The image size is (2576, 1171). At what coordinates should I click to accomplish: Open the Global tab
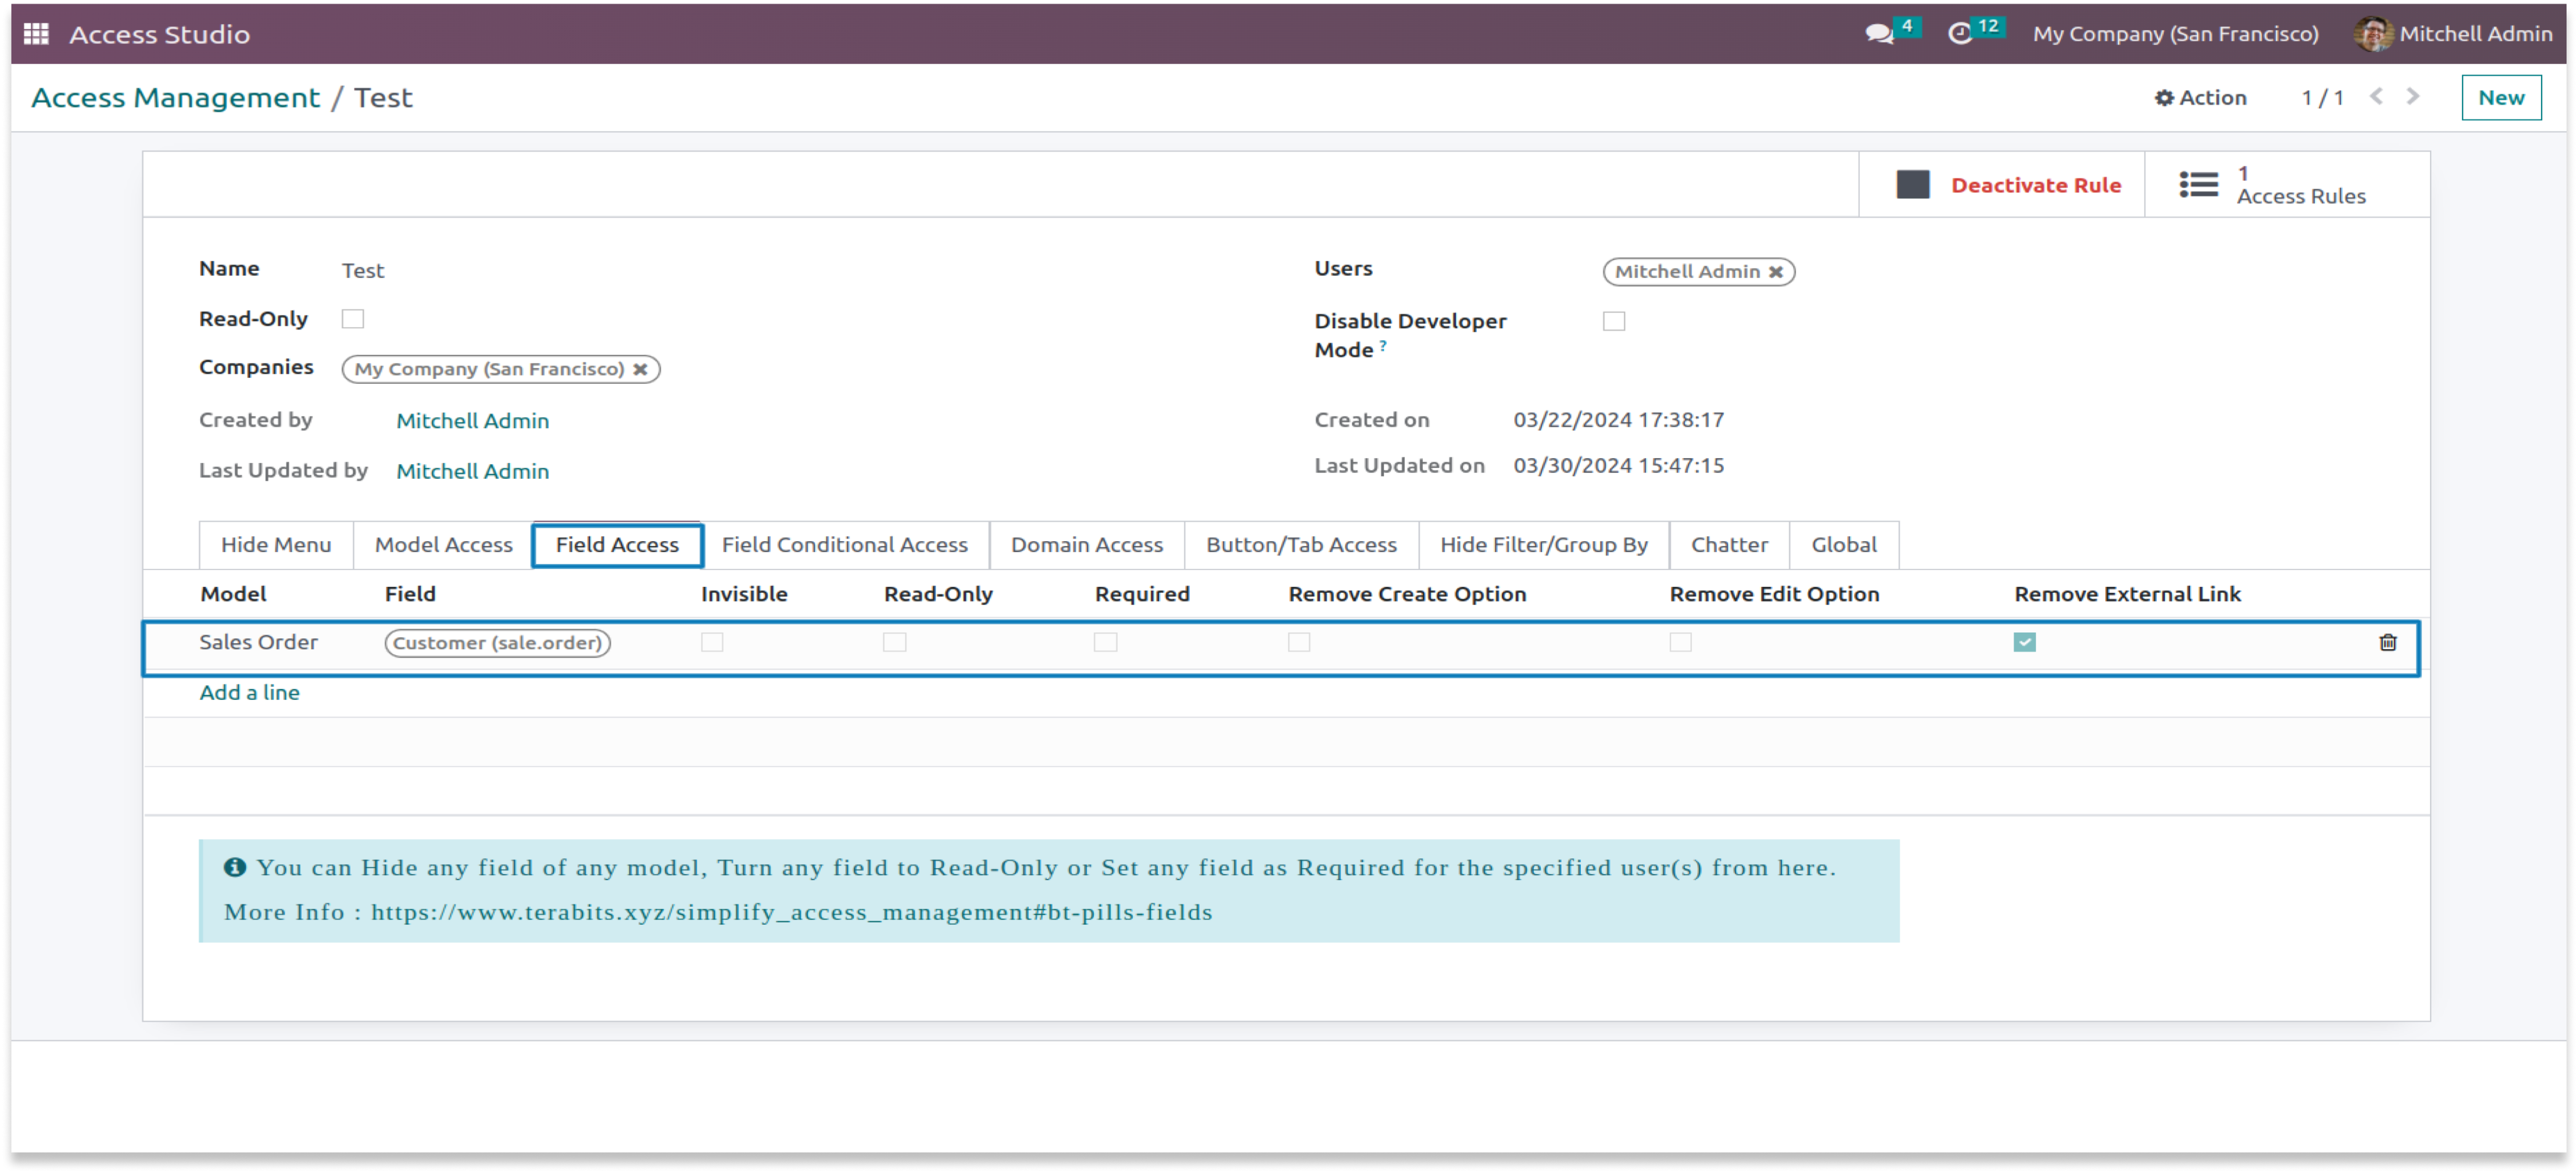[1844, 545]
